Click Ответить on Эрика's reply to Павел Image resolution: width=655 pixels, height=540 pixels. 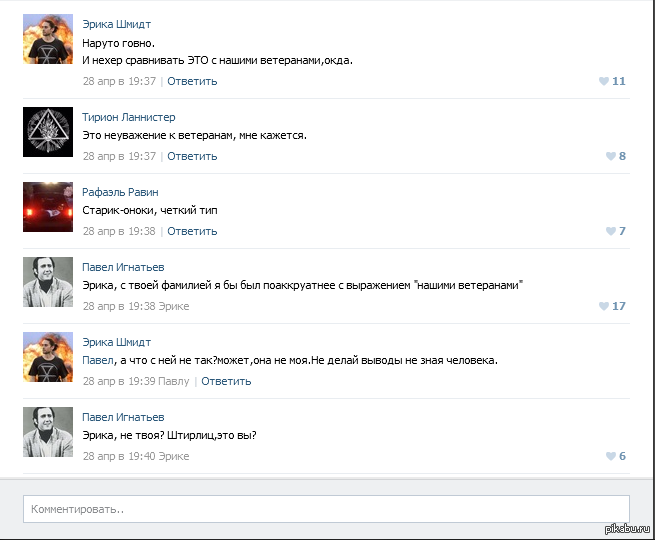coord(226,381)
